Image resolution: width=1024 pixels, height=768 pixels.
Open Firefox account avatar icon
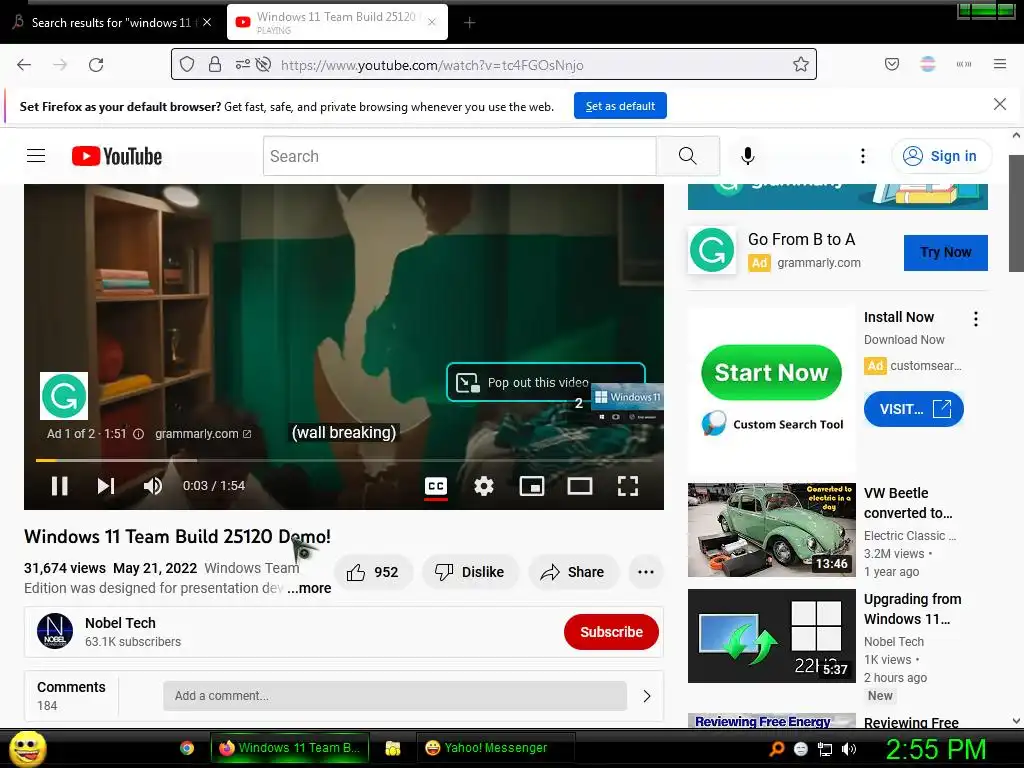click(927, 64)
